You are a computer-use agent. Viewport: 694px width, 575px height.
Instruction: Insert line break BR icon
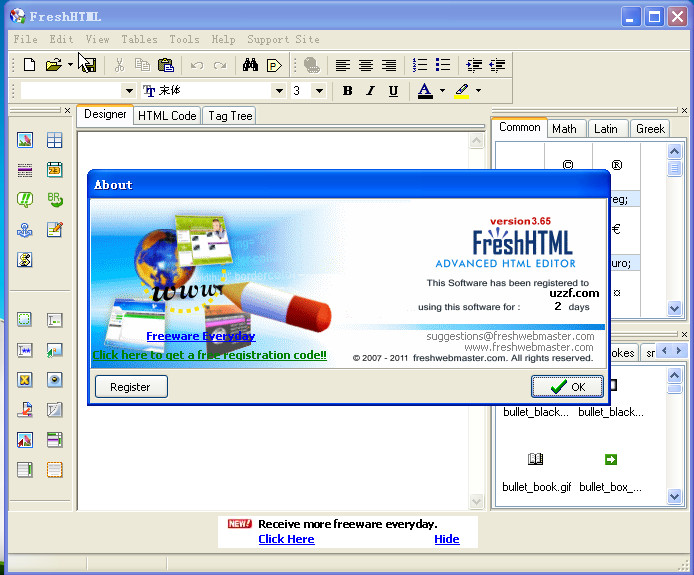pos(55,200)
